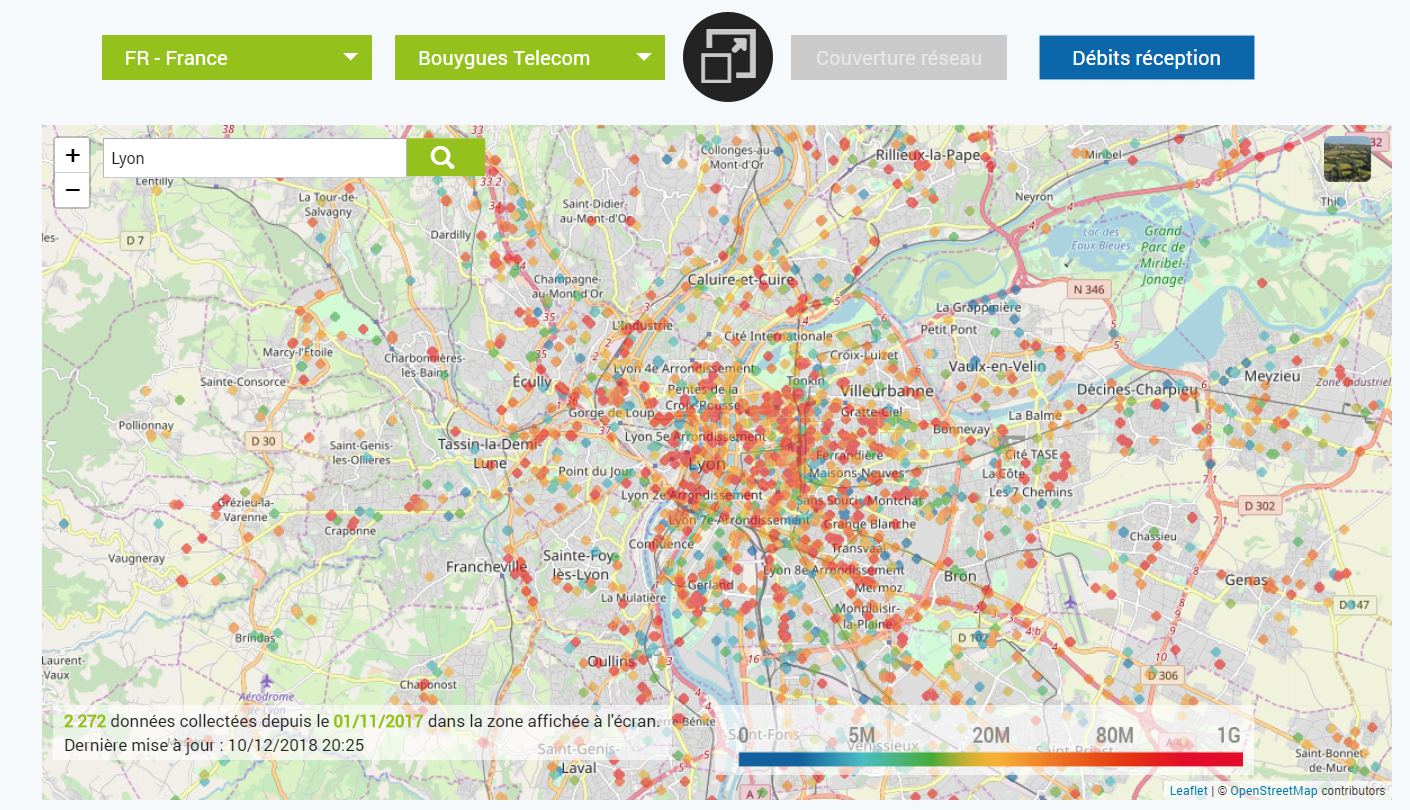Screen dimensions: 1410x810
Task: Click the La Mulatière map label
Action: point(633,597)
